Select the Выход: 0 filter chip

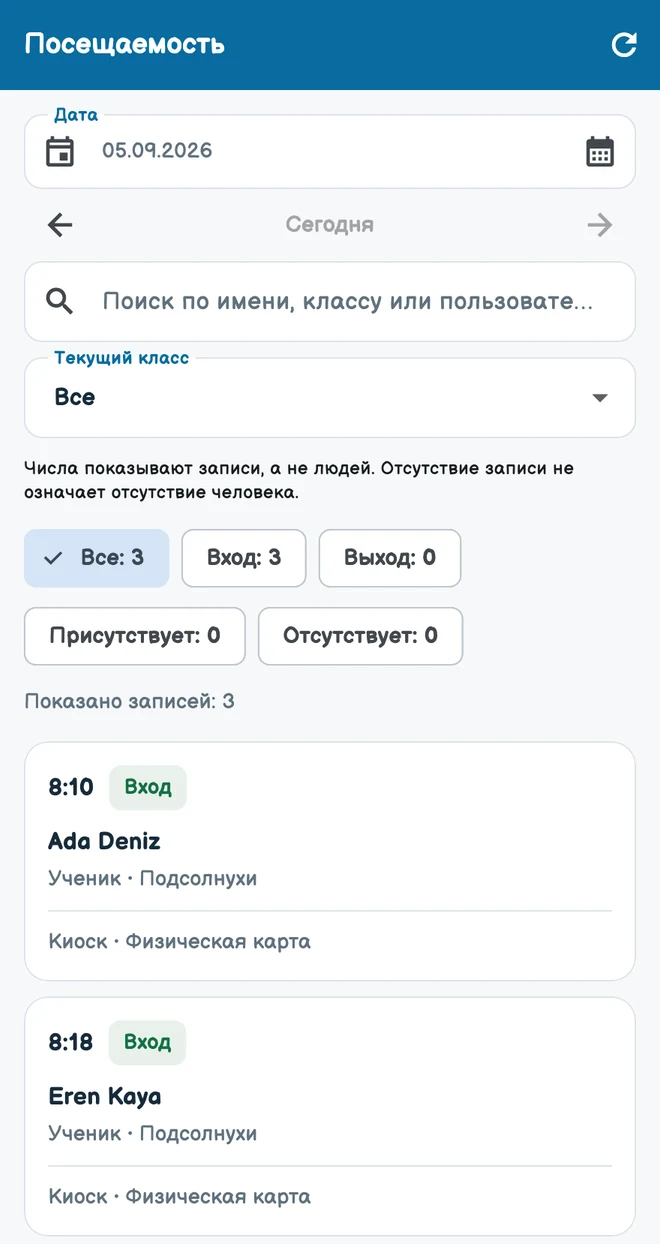390,558
